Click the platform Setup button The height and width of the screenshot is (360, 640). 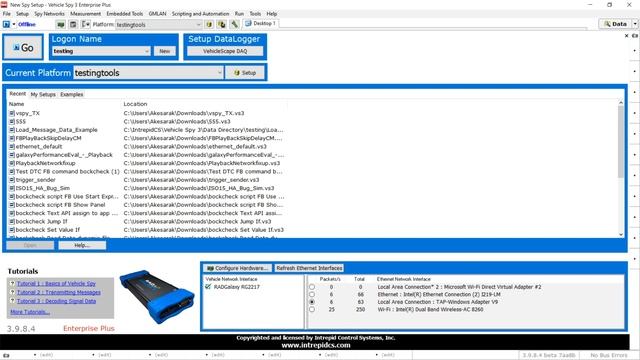245,73
